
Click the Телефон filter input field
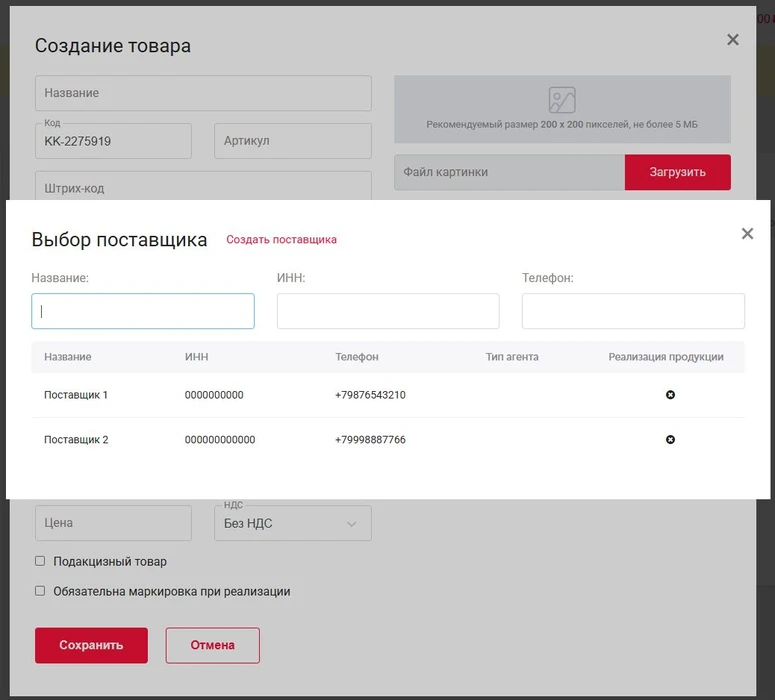tap(633, 311)
